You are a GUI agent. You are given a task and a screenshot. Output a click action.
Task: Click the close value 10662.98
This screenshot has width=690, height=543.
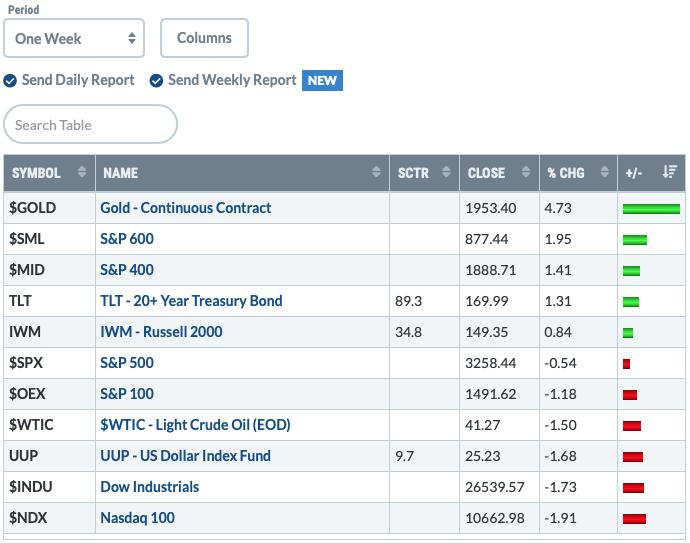(x=495, y=517)
